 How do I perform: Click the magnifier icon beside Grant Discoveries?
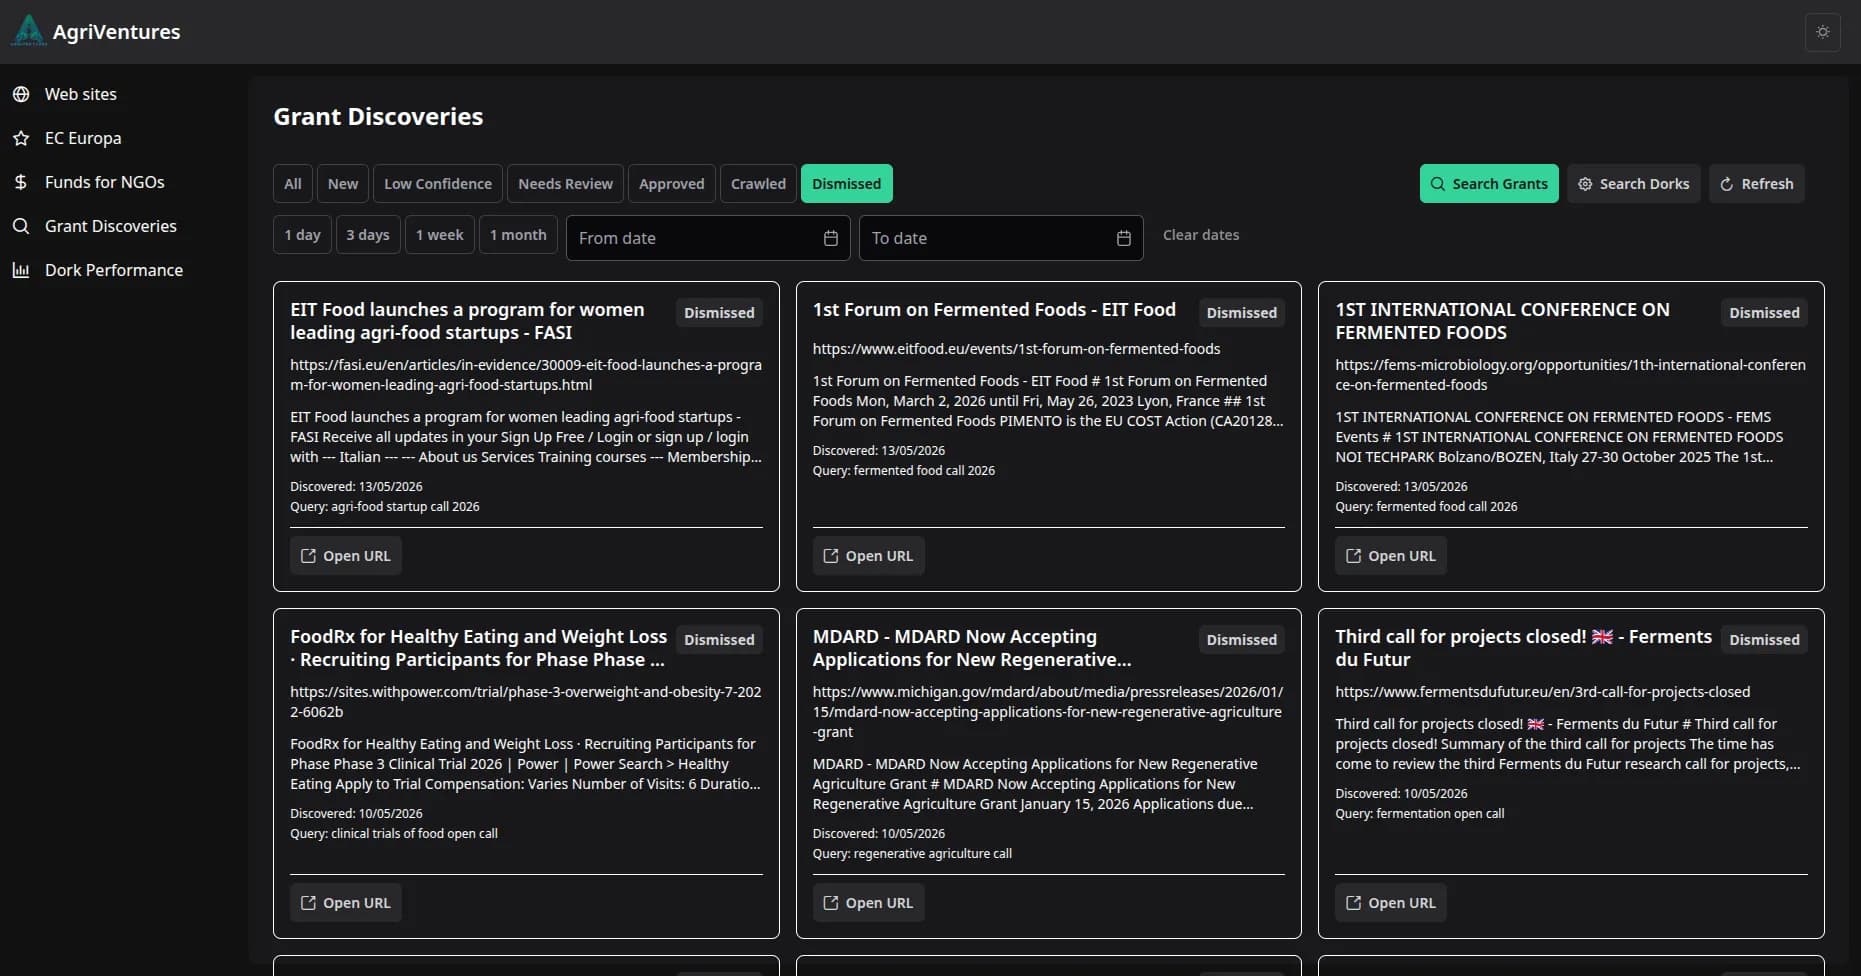pos(21,226)
